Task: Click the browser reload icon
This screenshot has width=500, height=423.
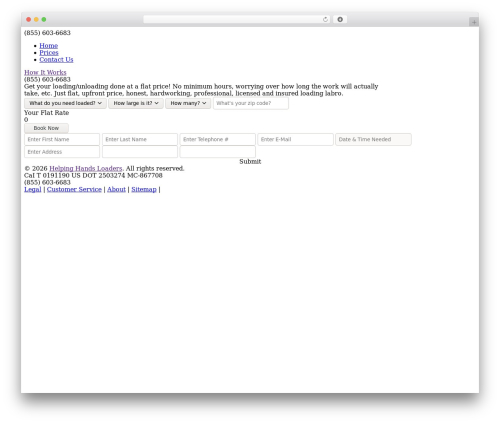Action: 325,19
